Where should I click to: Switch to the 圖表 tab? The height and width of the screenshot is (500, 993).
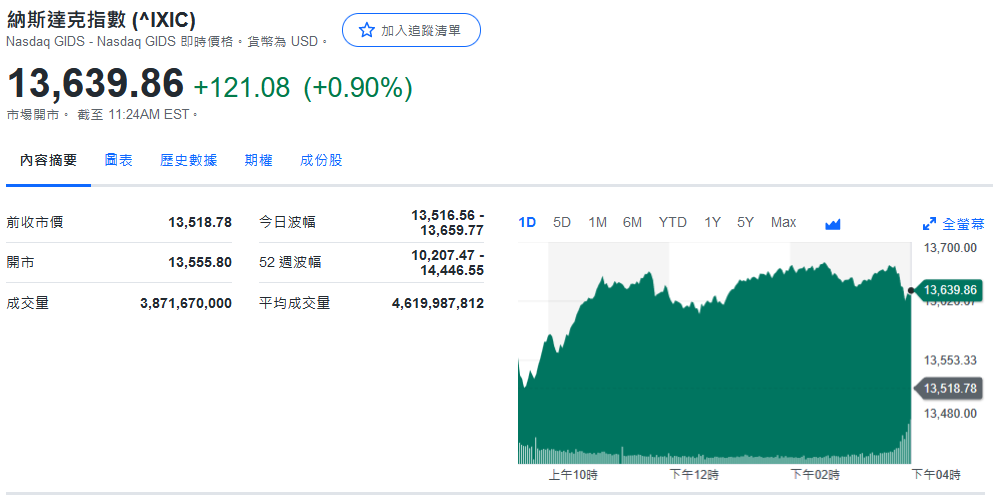pos(118,160)
